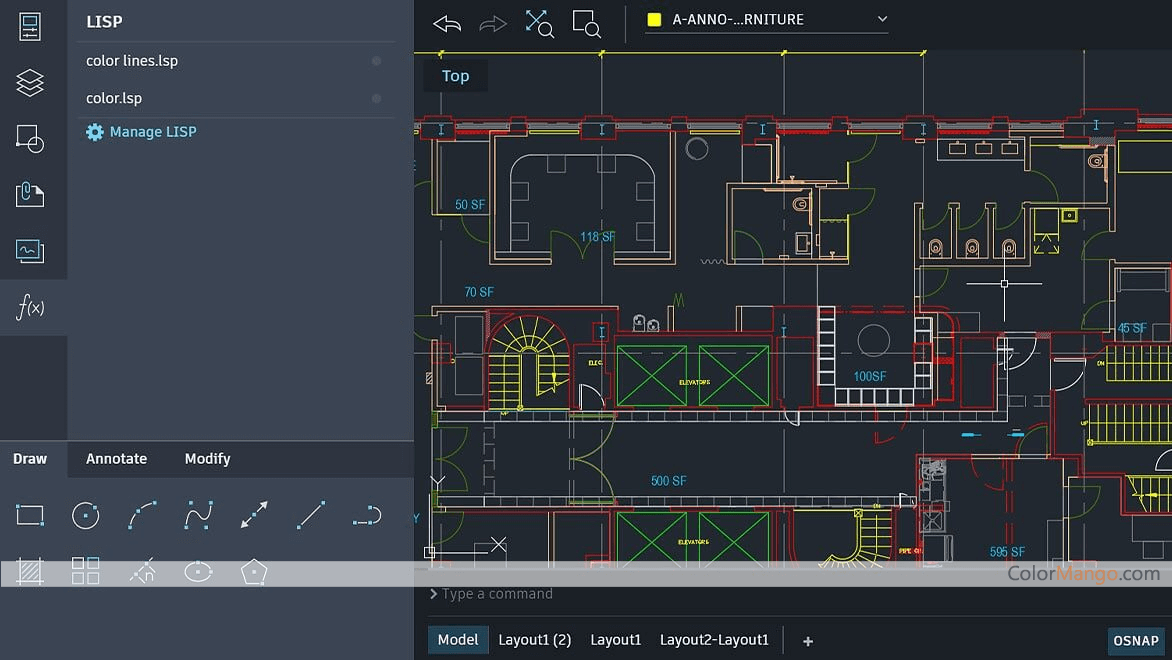The width and height of the screenshot is (1172, 660).
Task: Toggle the status dot for color.lsp
Action: point(376,98)
